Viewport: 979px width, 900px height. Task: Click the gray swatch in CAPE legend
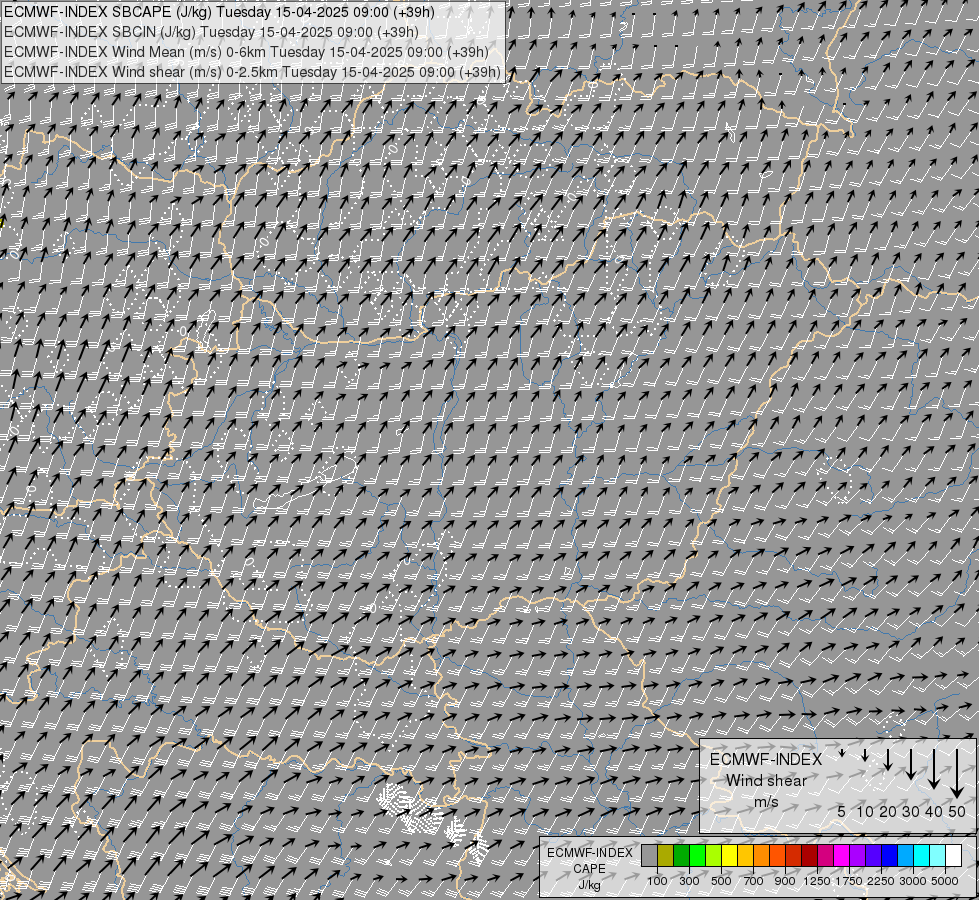[x=649, y=856]
